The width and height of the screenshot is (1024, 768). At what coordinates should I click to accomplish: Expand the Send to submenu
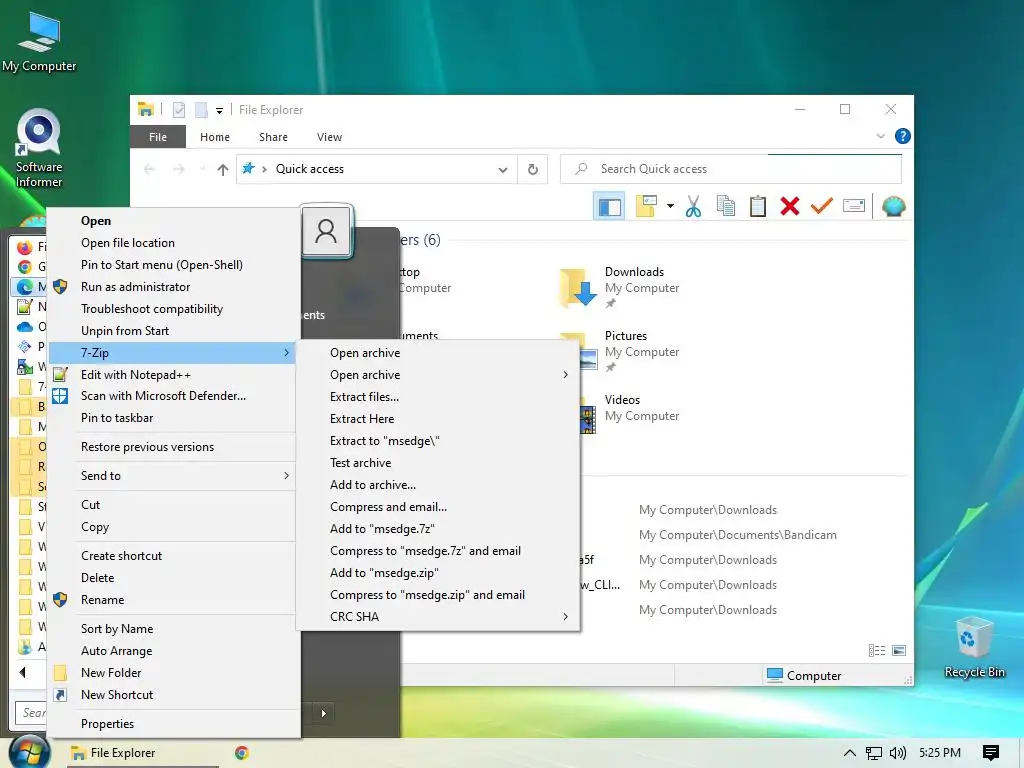[x=286, y=476]
